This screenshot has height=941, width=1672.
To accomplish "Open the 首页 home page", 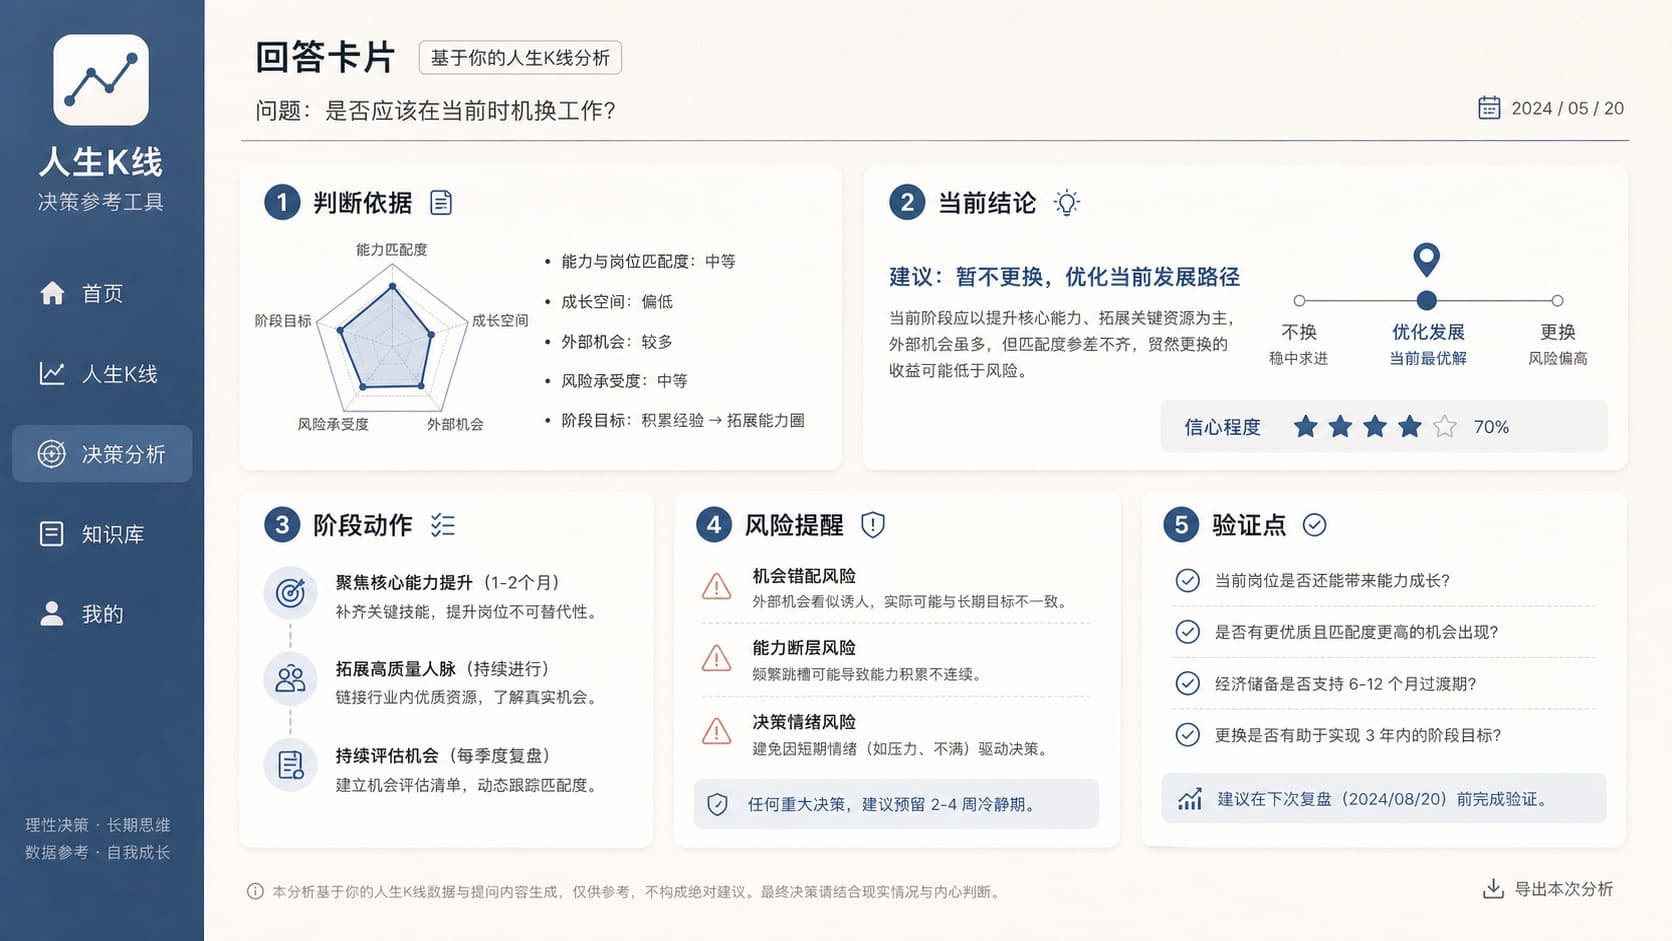I will 101,293.
